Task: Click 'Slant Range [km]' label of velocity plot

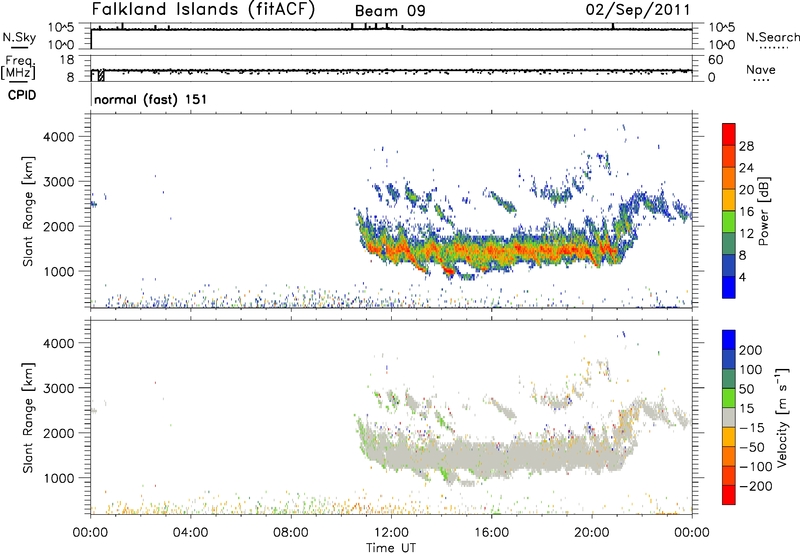Action: (28, 417)
